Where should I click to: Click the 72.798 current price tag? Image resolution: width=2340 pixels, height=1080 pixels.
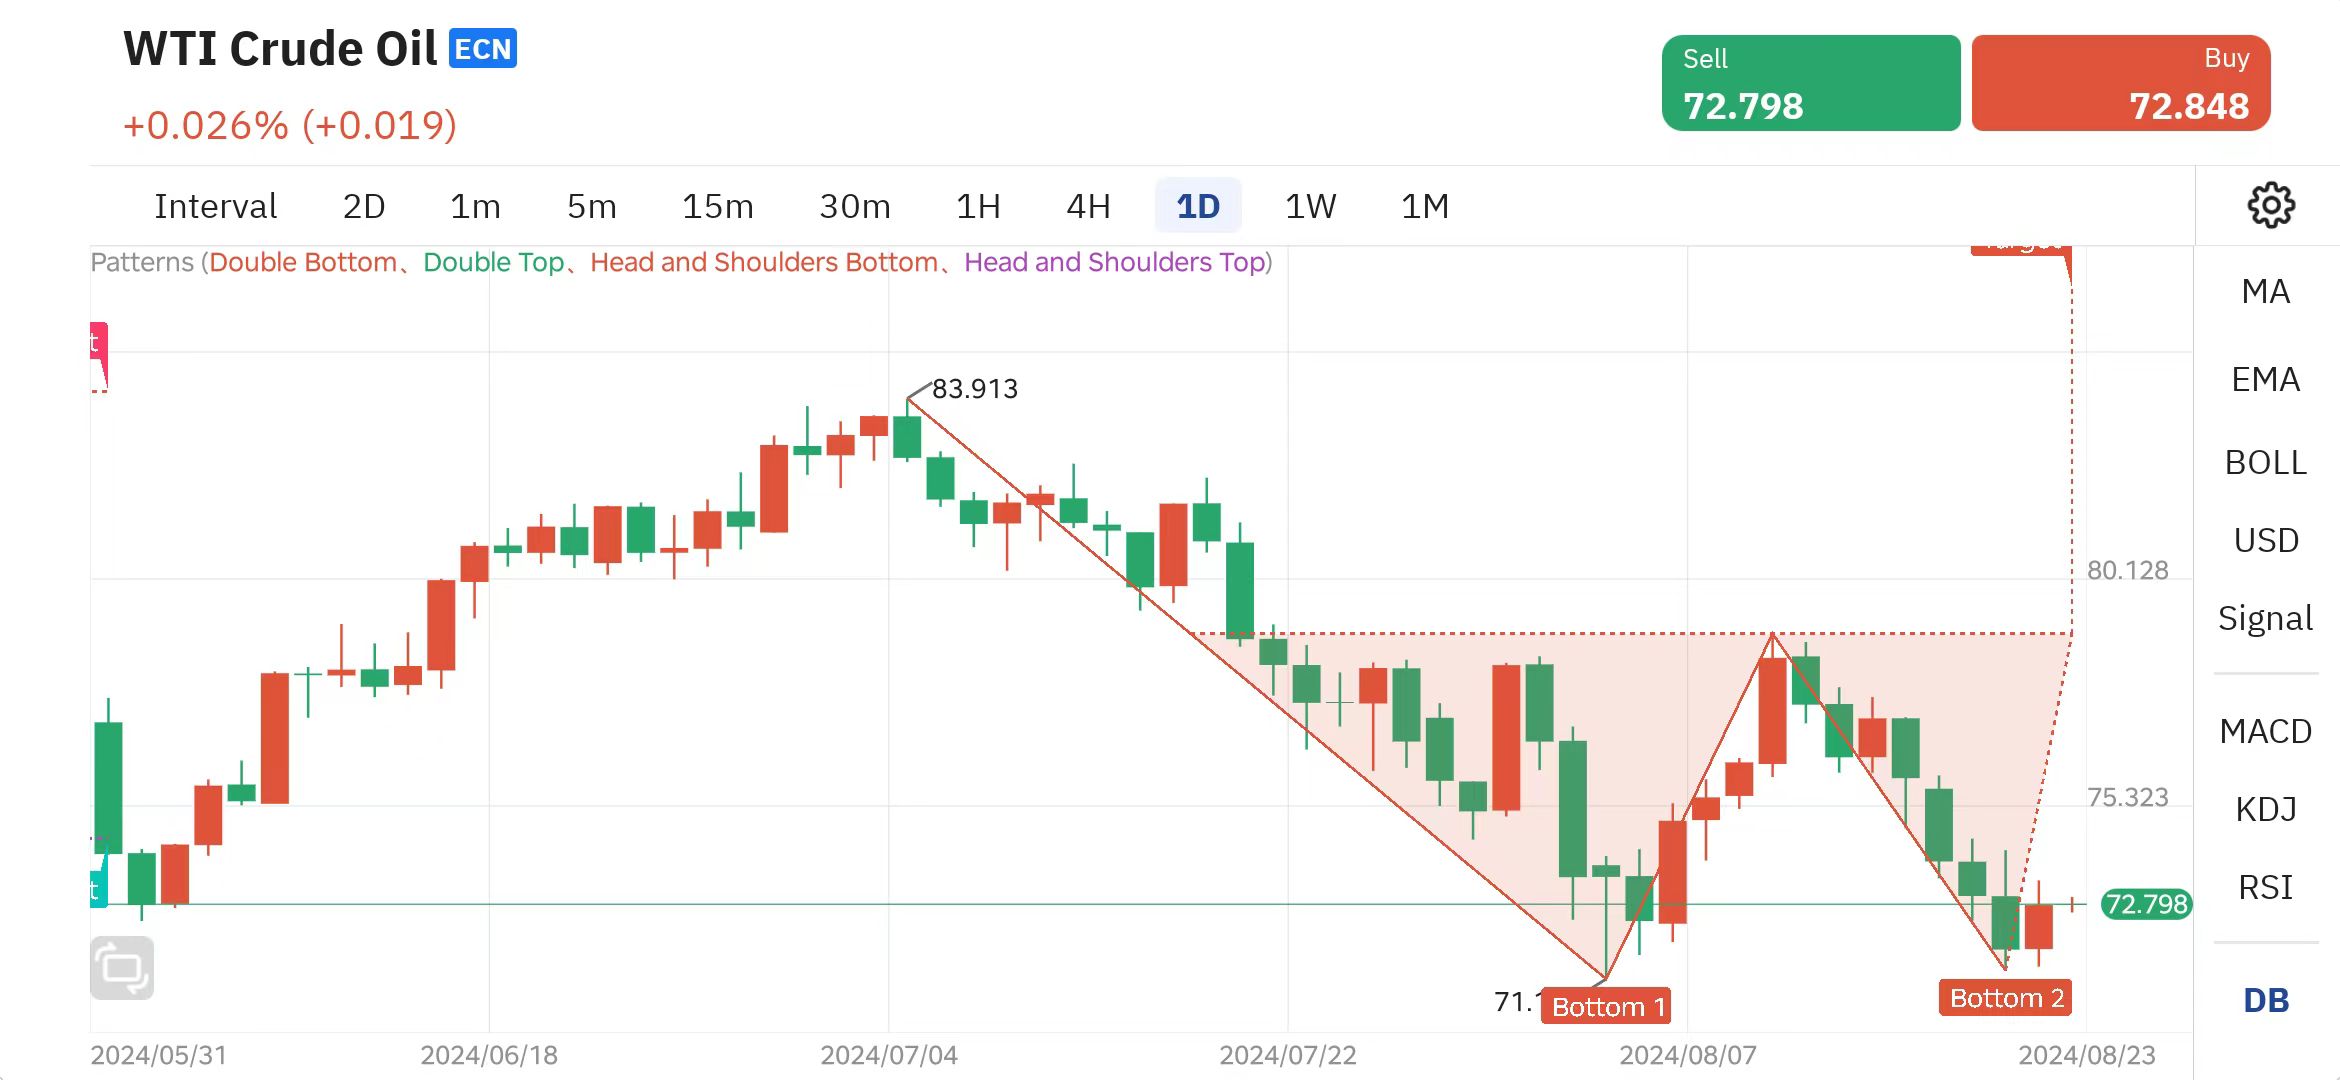click(x=2146, y=904)
